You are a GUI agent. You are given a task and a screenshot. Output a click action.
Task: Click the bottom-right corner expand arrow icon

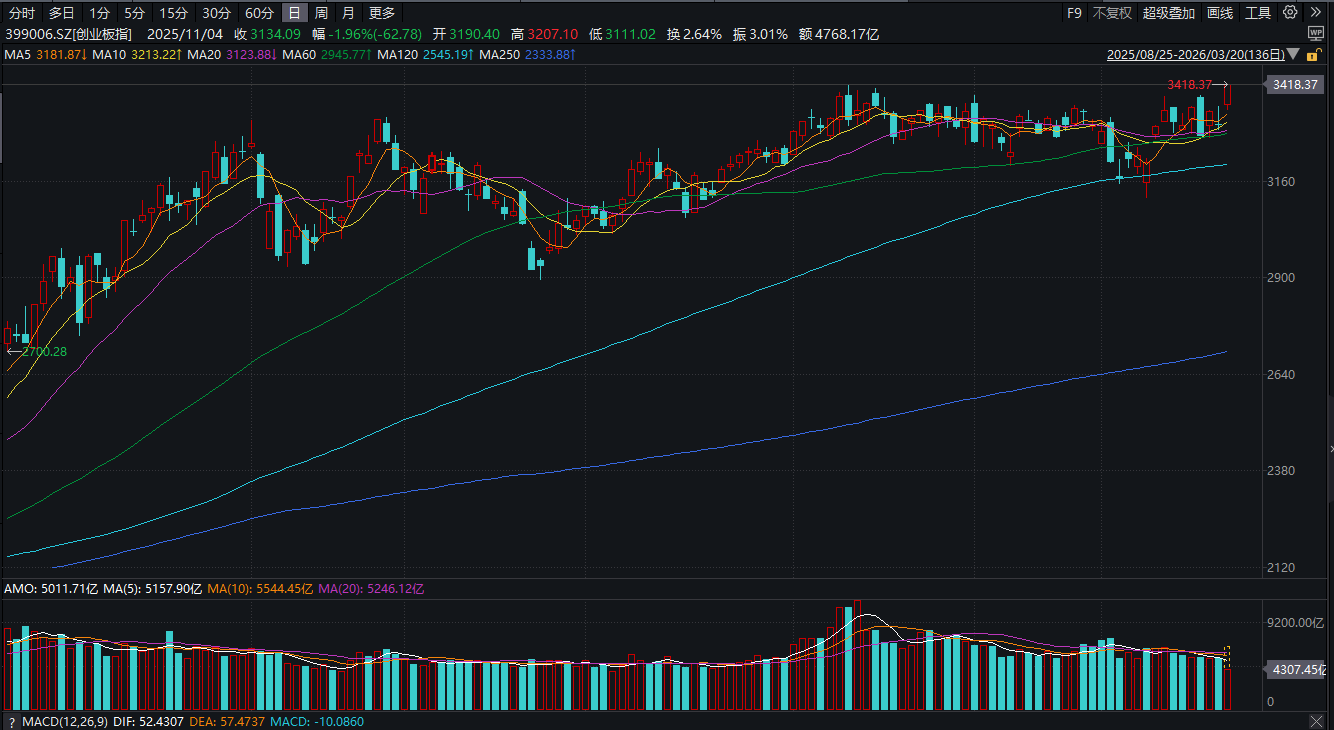(1315, 721)
